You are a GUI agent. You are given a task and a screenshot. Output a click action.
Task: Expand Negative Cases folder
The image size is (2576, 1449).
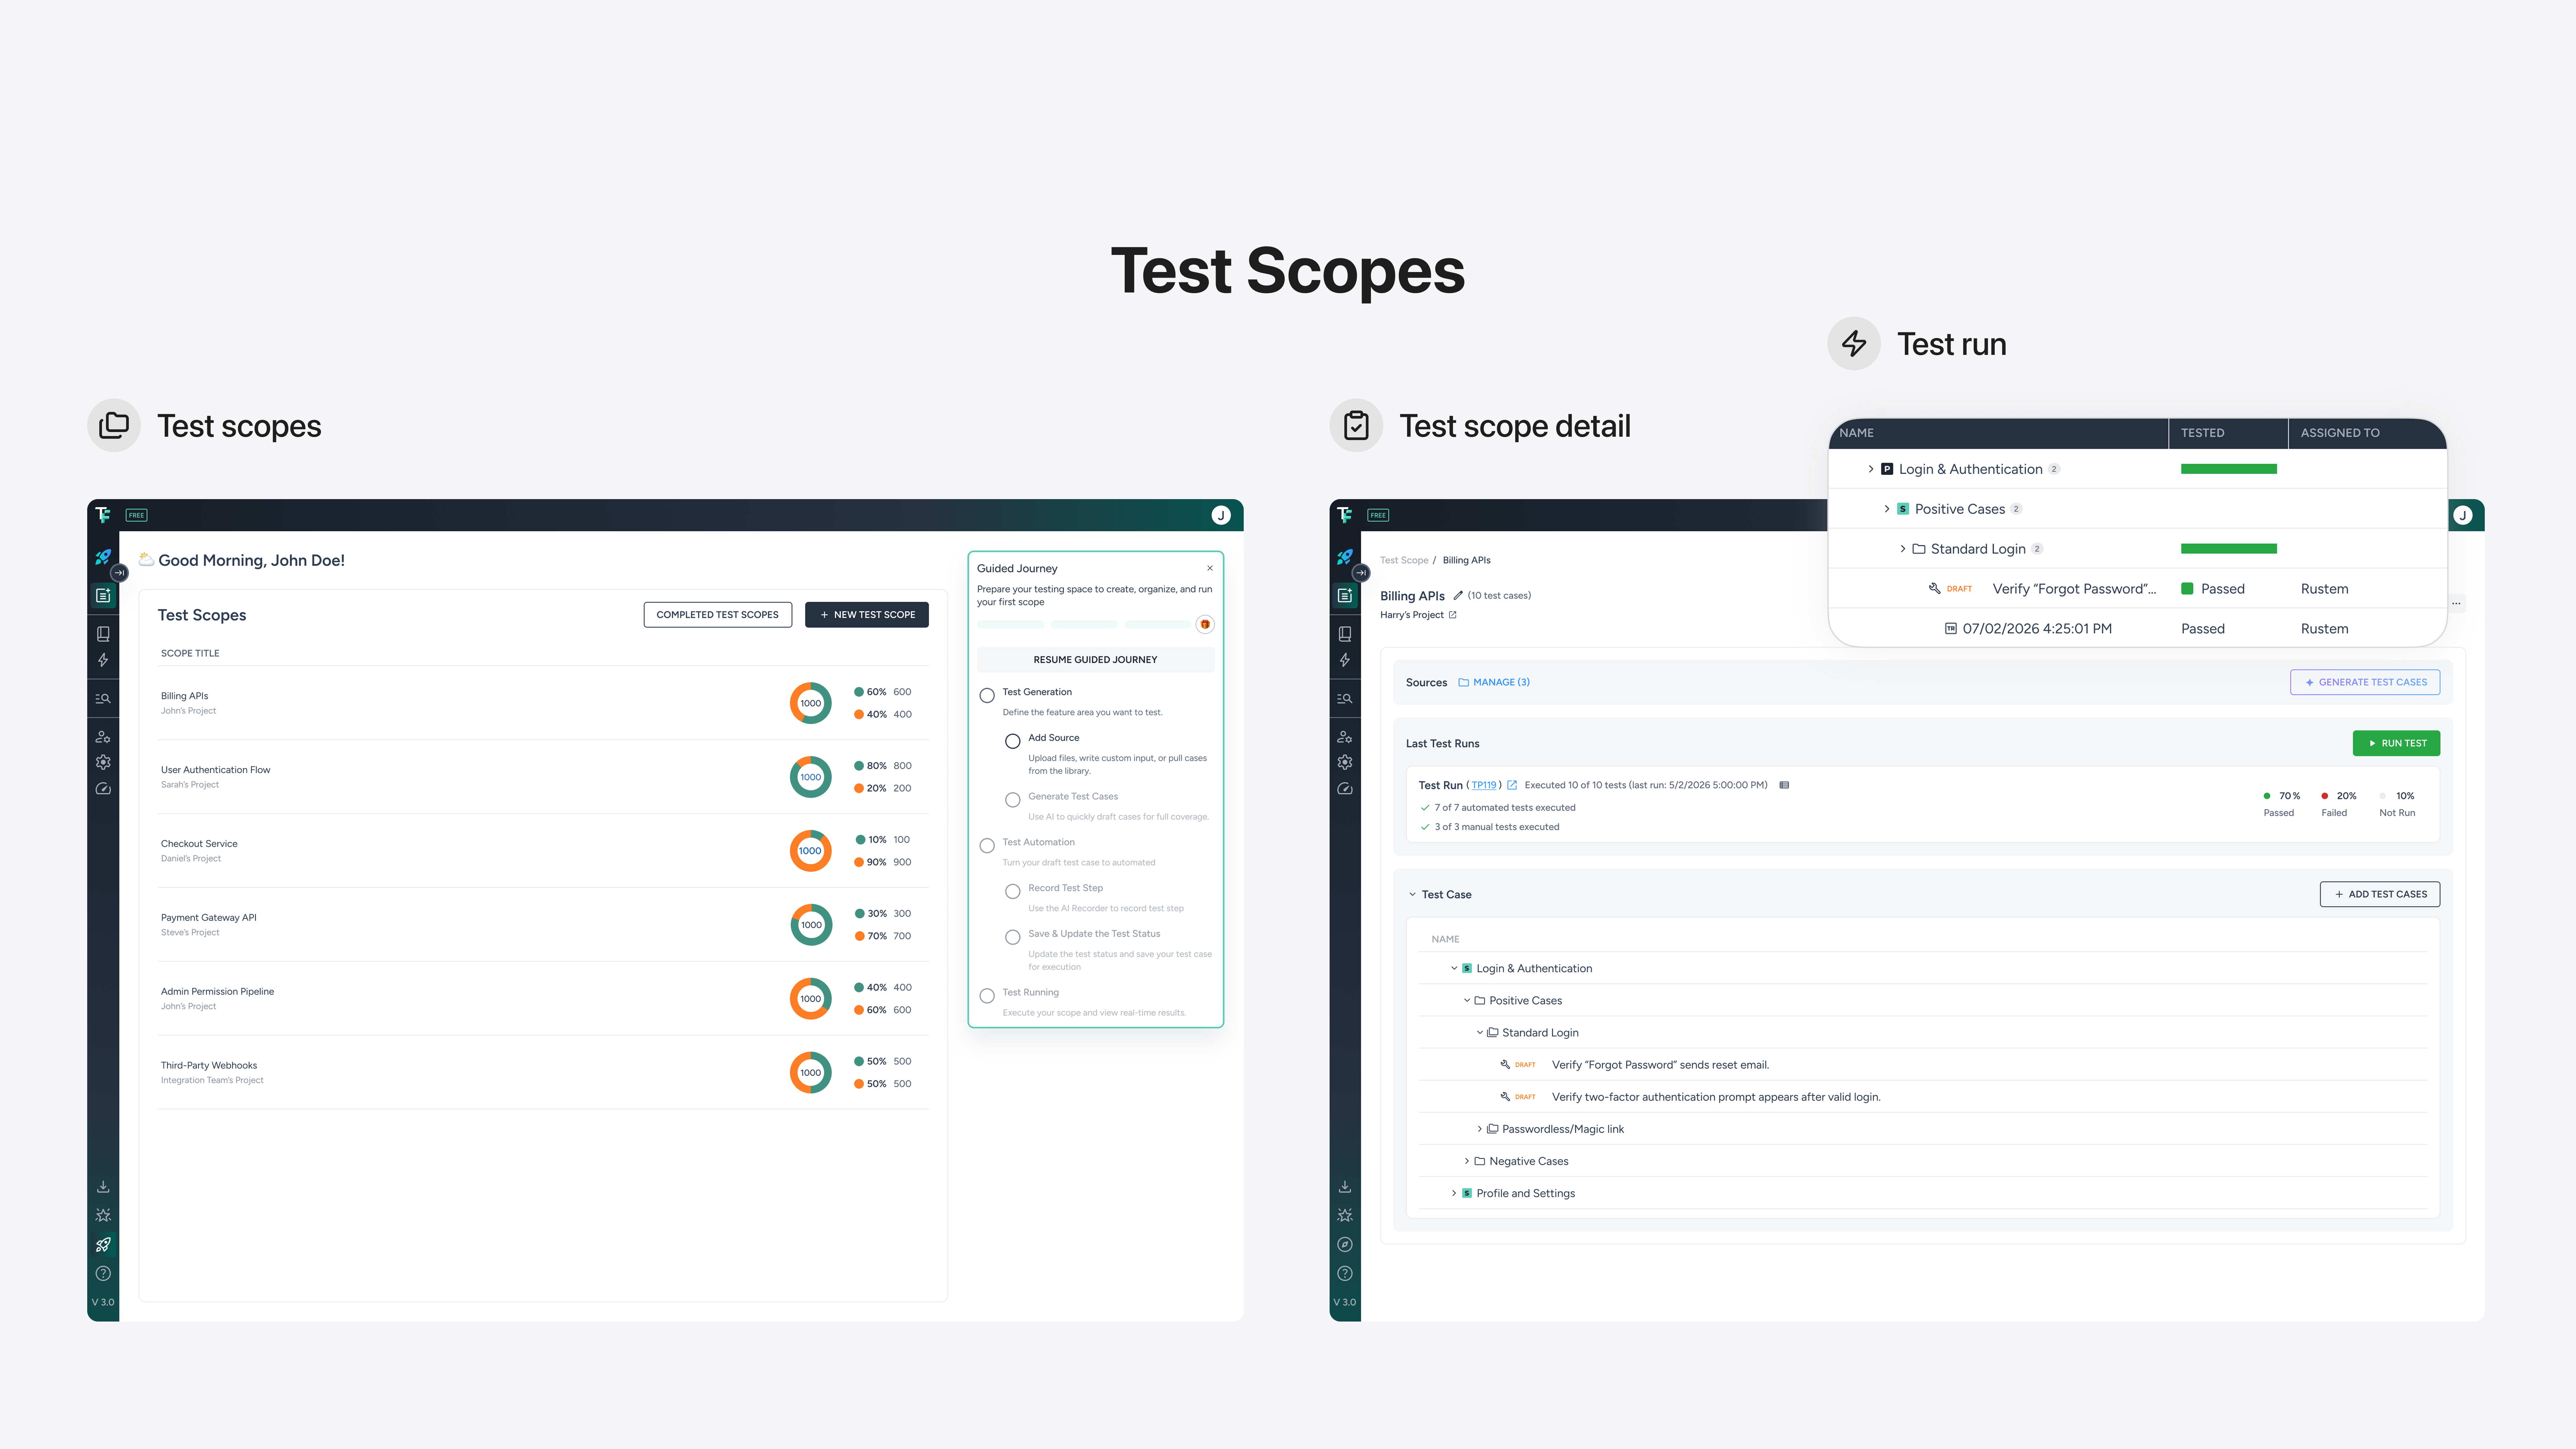(x=1467, y=1161)
